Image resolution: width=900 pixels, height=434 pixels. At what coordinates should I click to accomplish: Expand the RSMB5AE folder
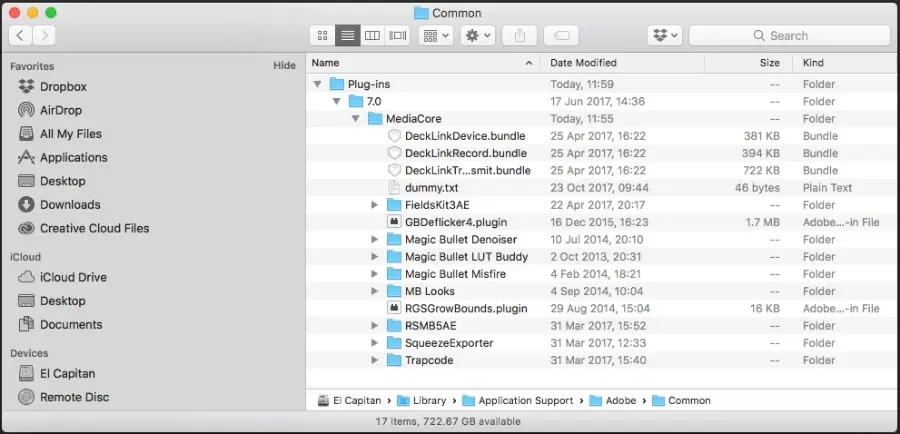374,326
